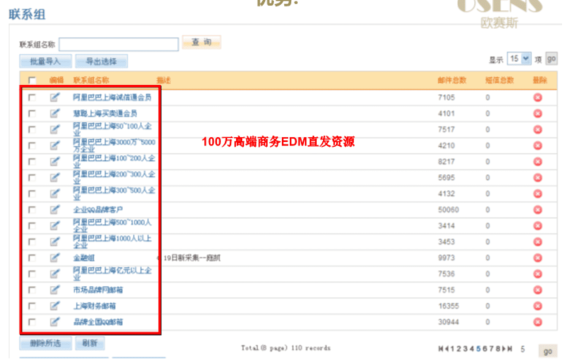Tick the 企业QQ品牌客户 checkbox
The width and height of the screenshot is (570, 360).
32,210
